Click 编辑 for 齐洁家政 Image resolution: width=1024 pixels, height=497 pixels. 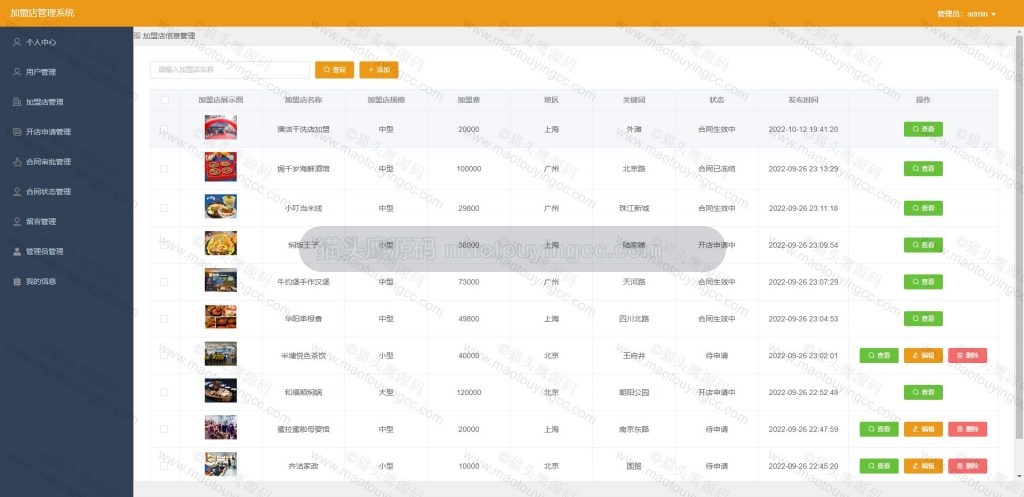(923, 466)
